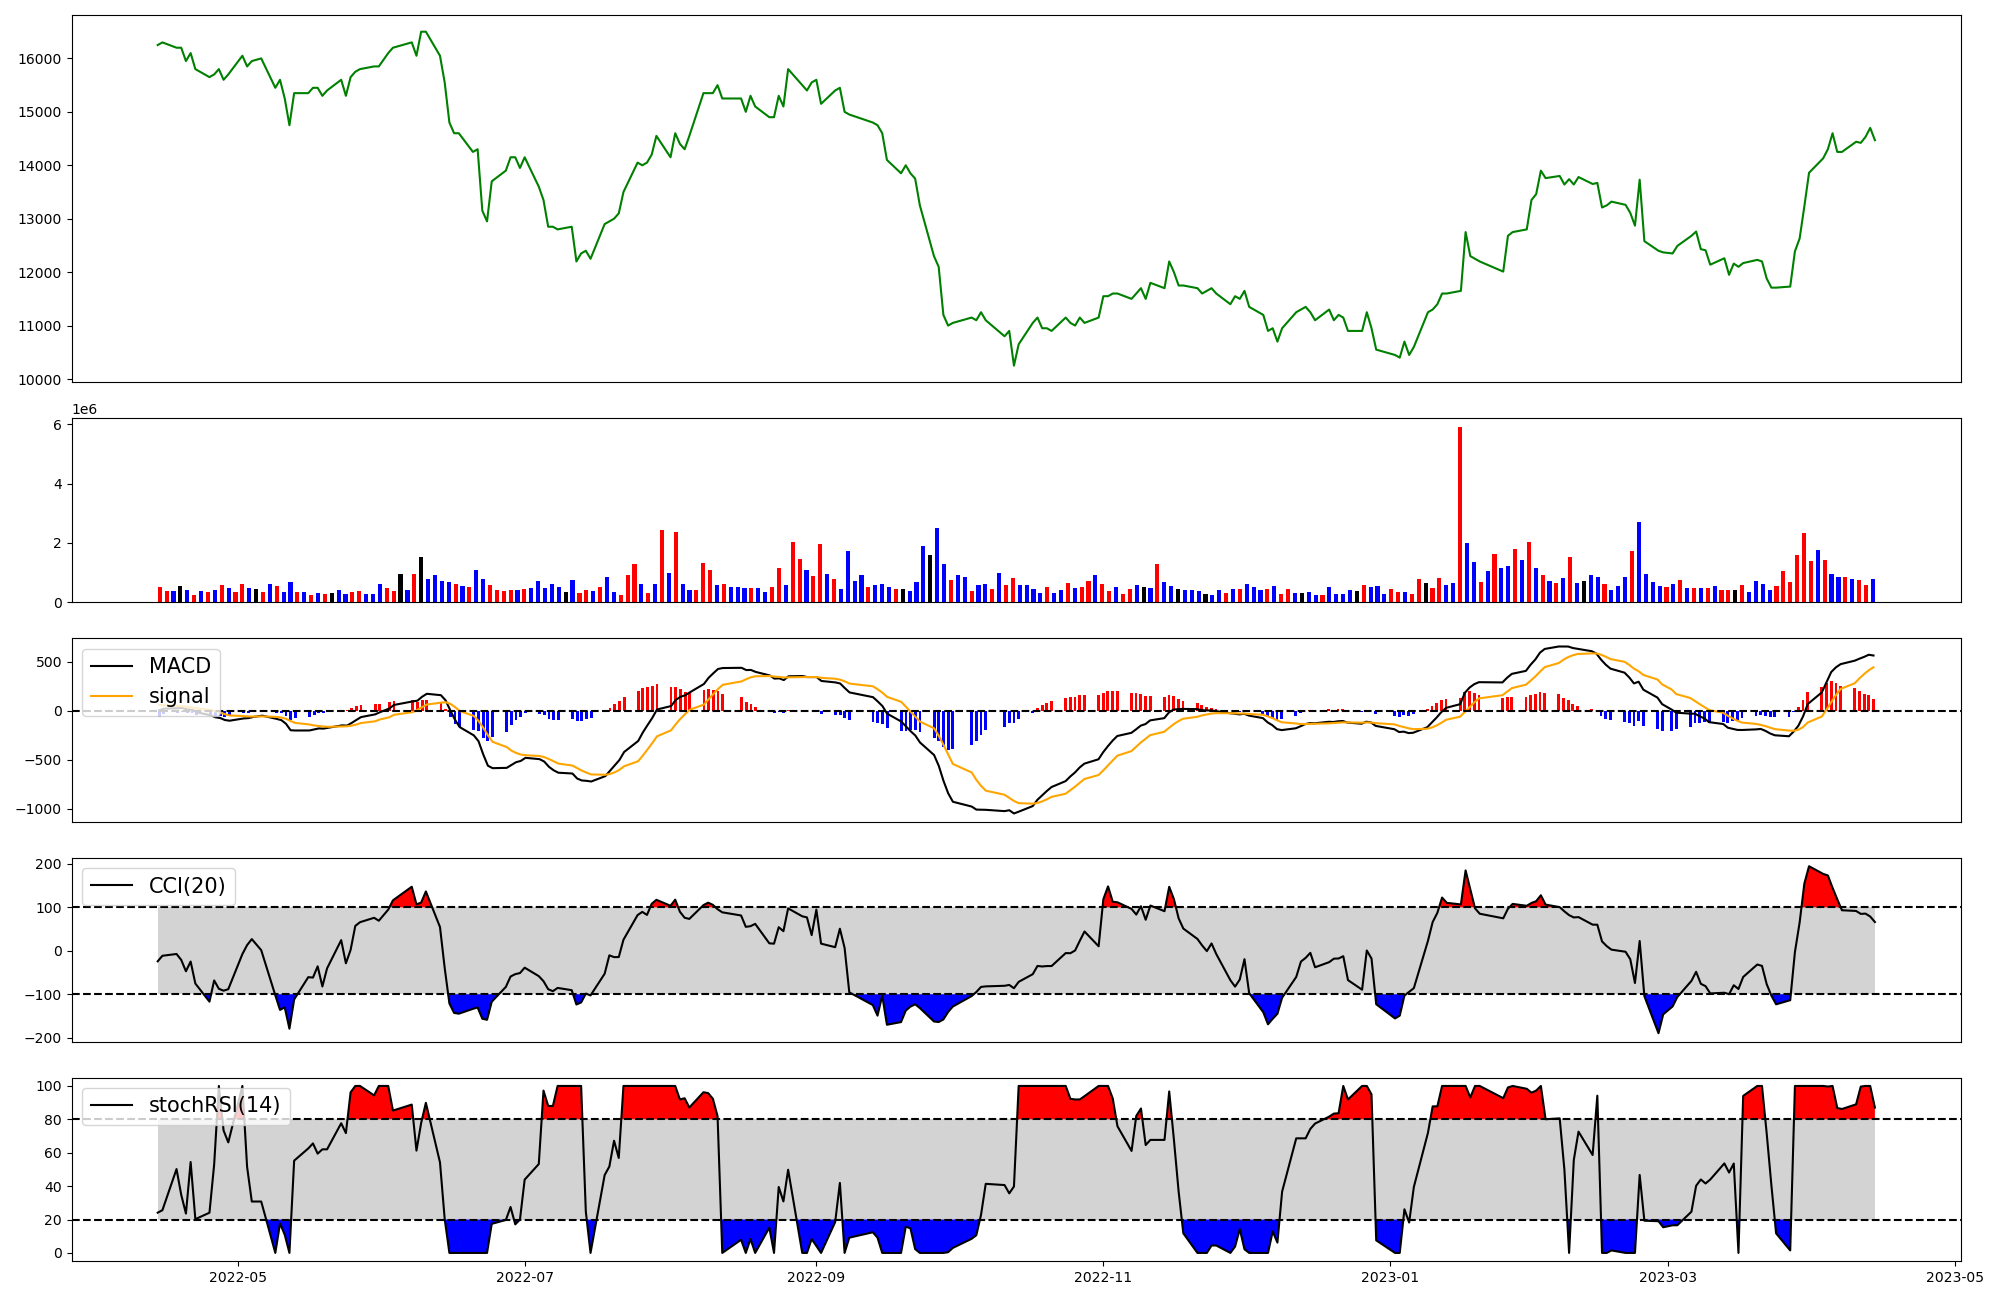Screen dimensions: 2000x1300
Task: Select the 2023-05 date tick label
Action: (x=1954, y=1277)
